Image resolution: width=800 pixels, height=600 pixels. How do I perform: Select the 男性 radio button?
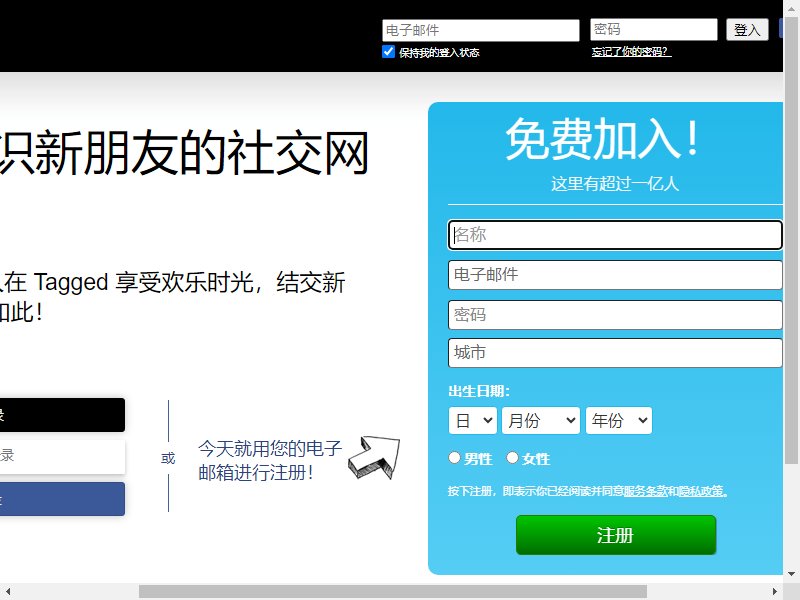(x=454, y=458)
